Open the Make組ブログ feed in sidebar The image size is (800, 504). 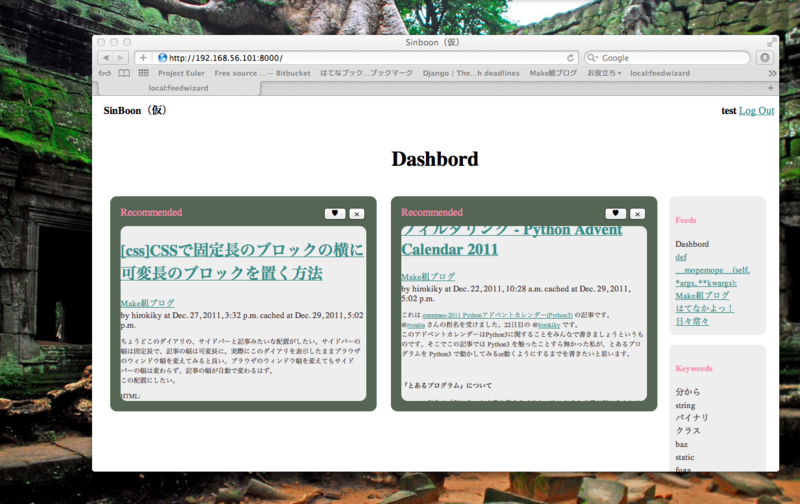702,295
